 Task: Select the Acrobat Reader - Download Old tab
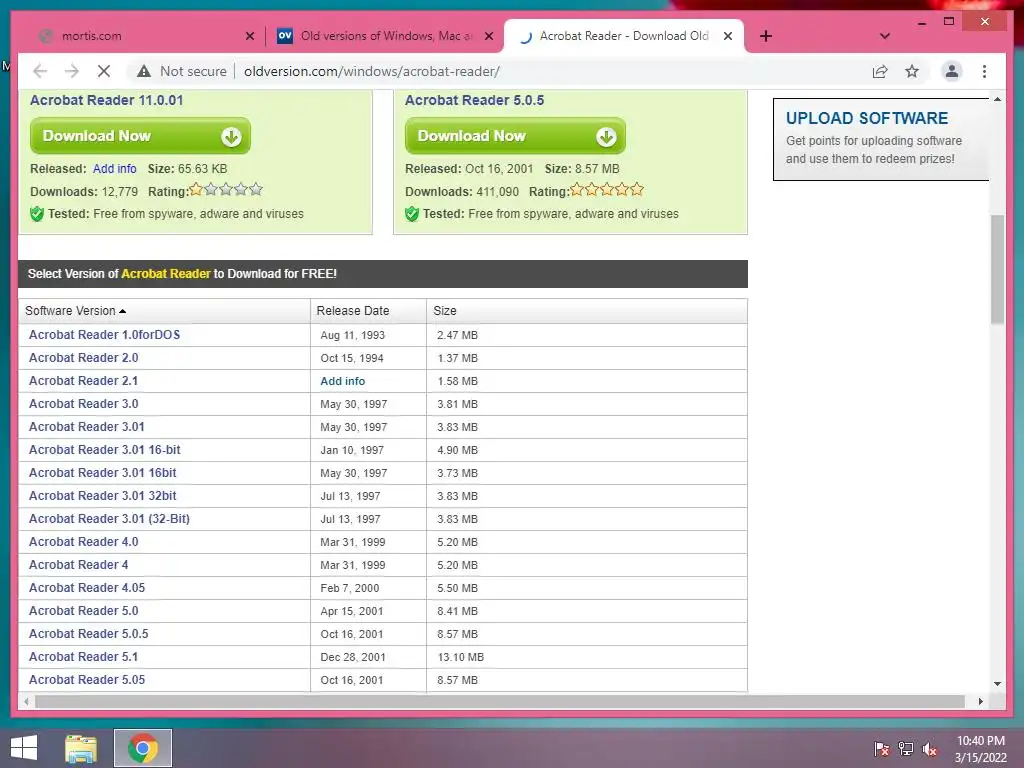coord(624,36)
